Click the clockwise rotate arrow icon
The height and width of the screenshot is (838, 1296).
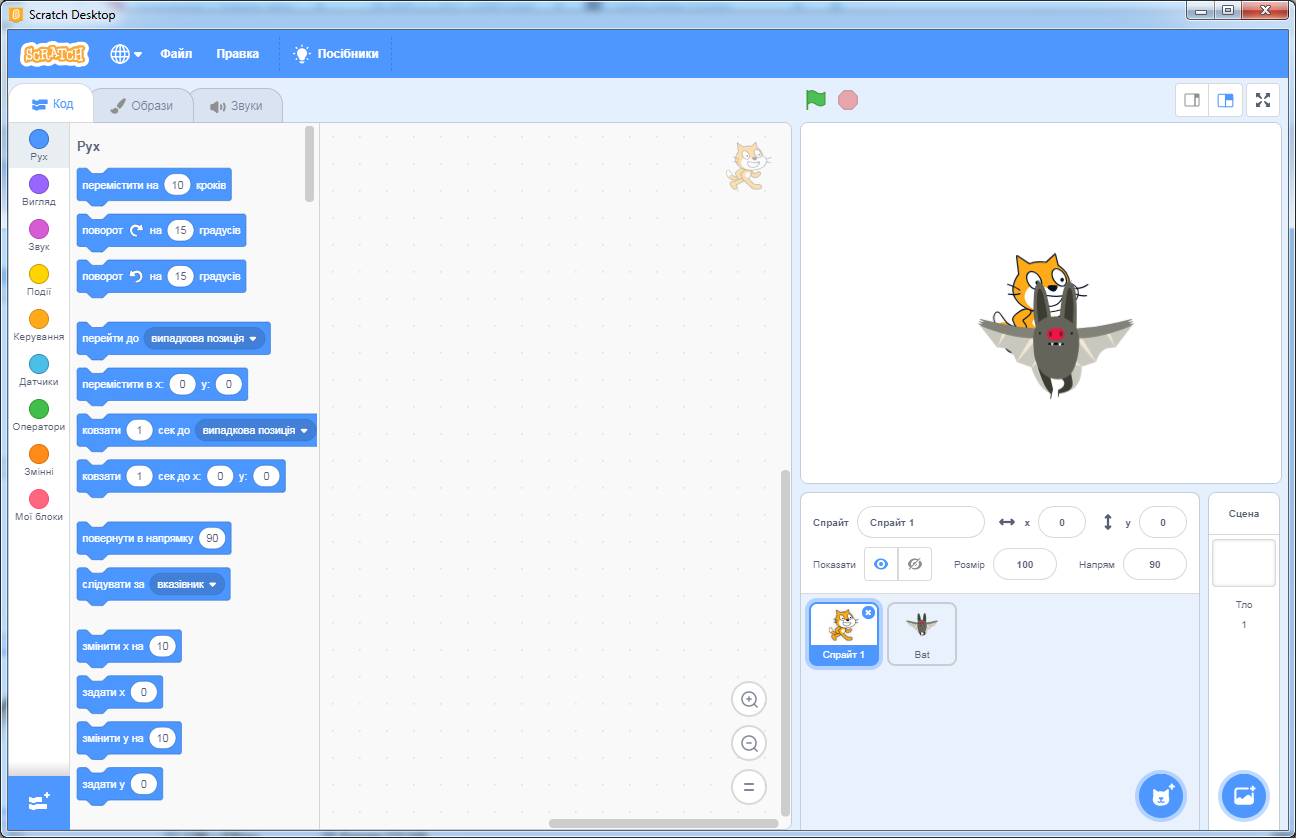coord(137,230)
